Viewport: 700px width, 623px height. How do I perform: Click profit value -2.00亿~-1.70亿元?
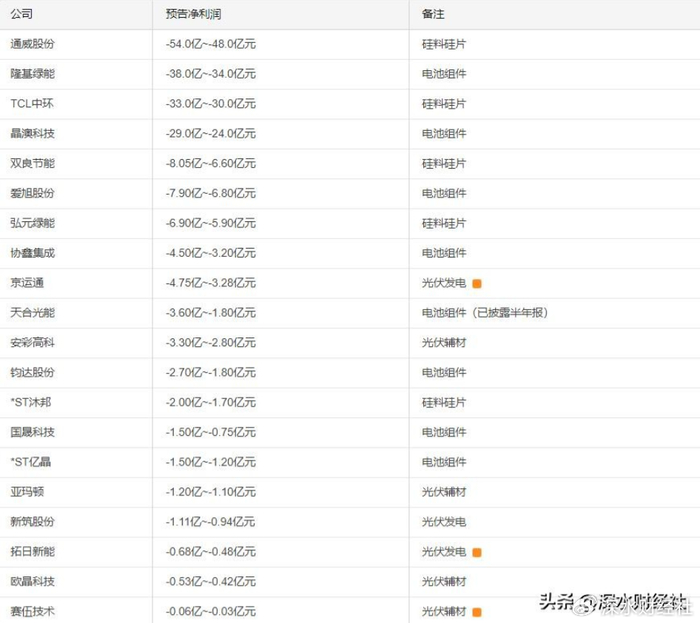[211, 403]
